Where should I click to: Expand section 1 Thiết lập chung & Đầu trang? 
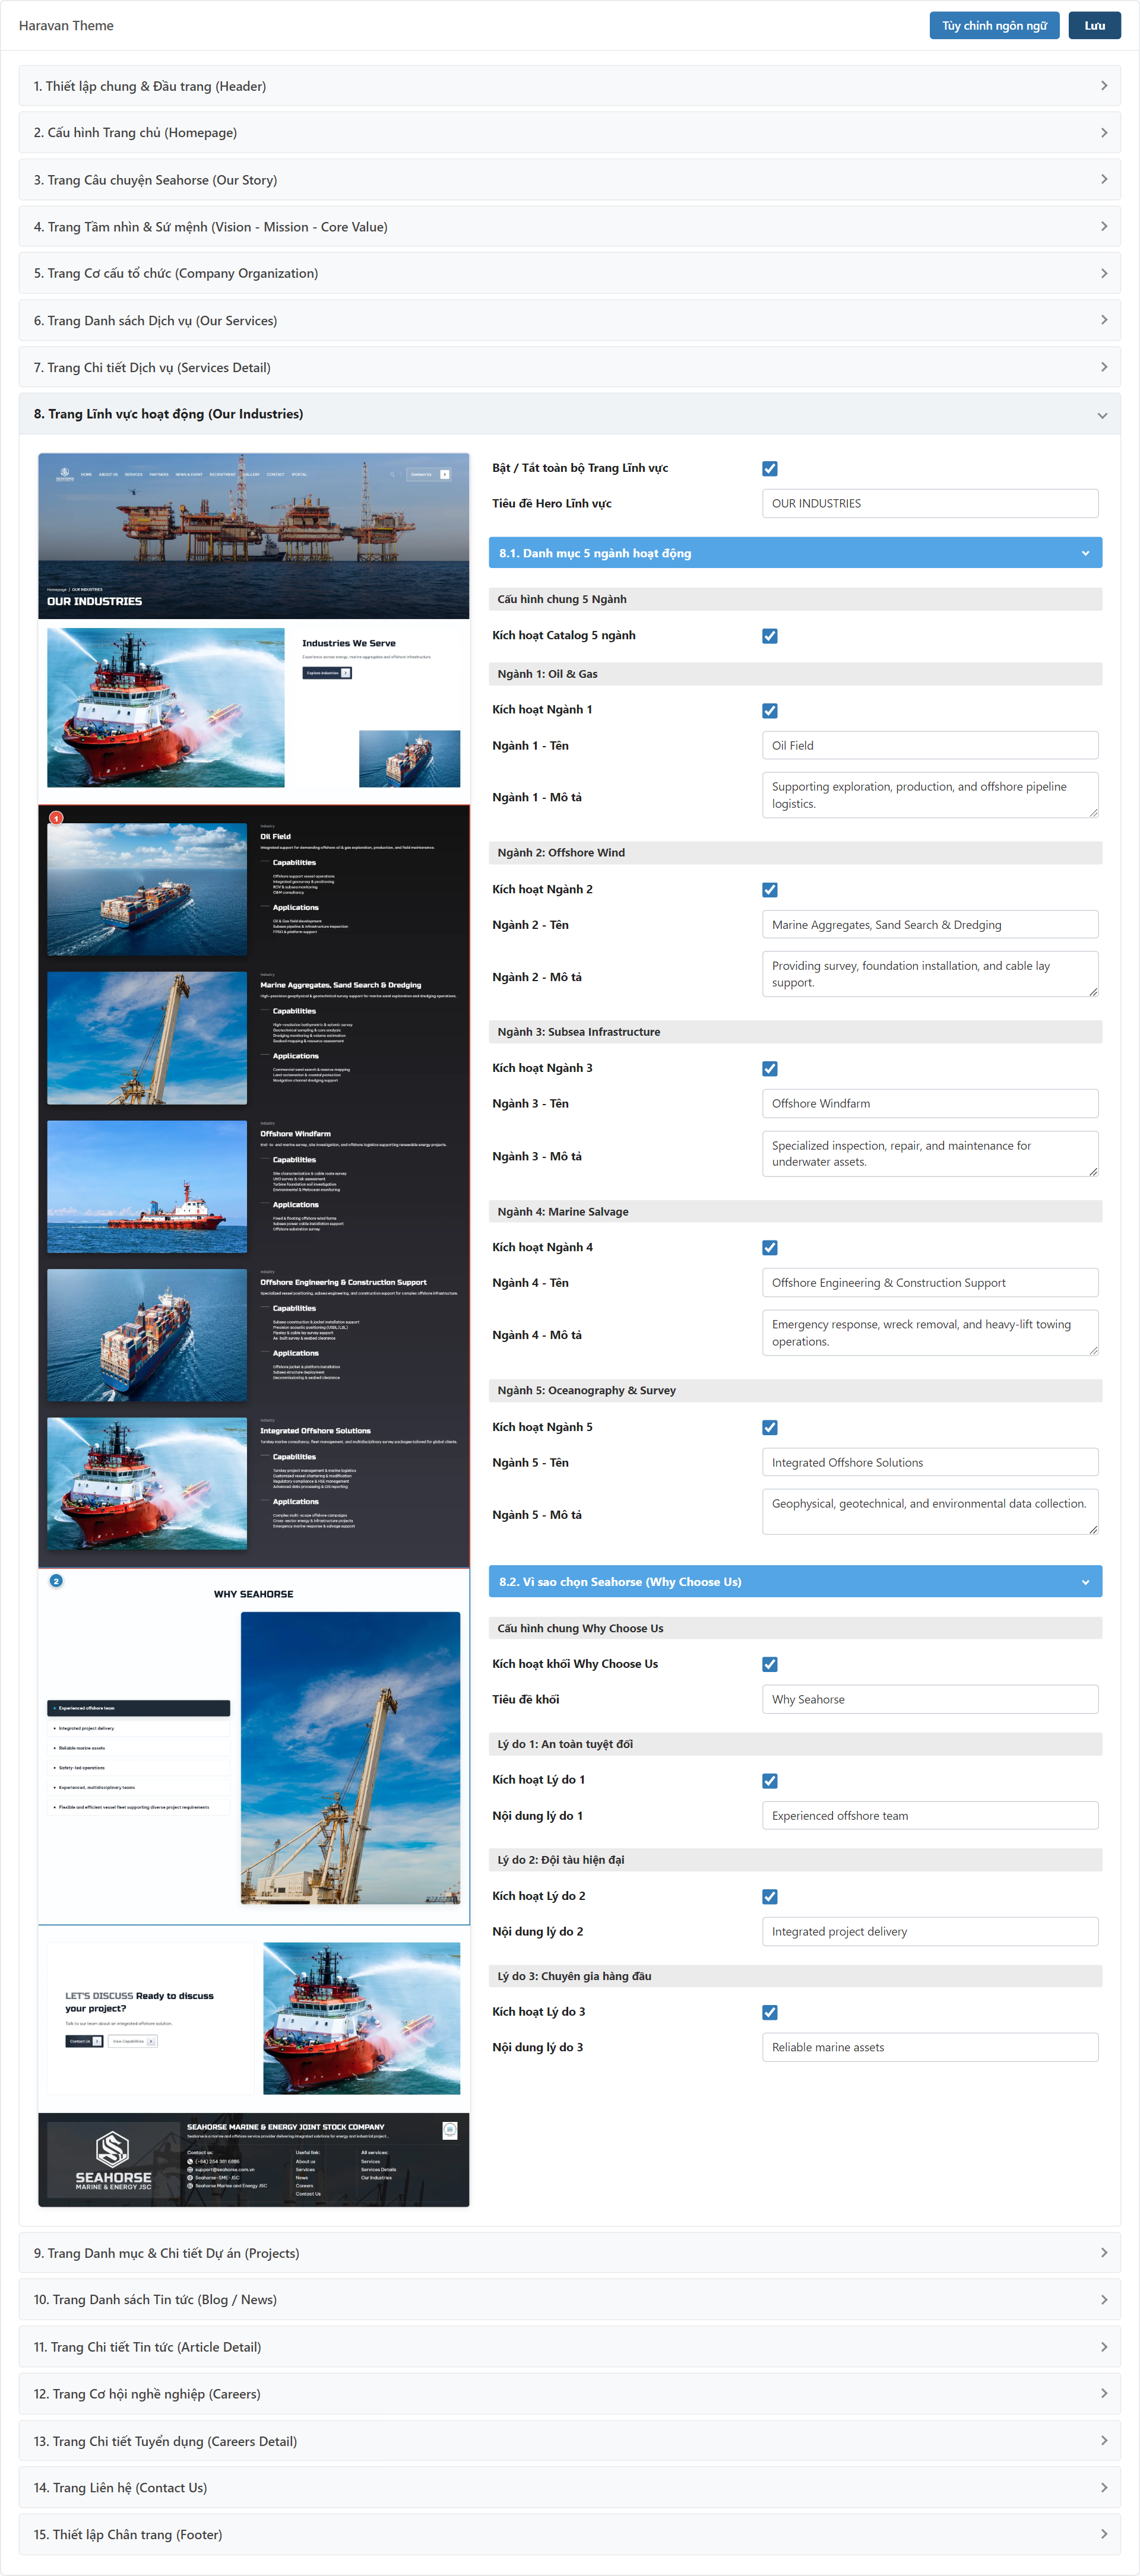(x=570, y=86)
